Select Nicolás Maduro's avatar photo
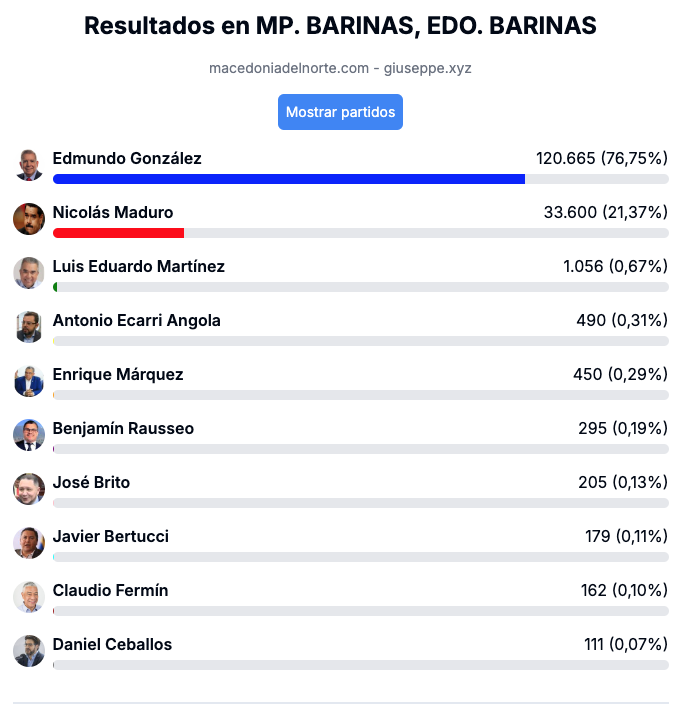 29,219
